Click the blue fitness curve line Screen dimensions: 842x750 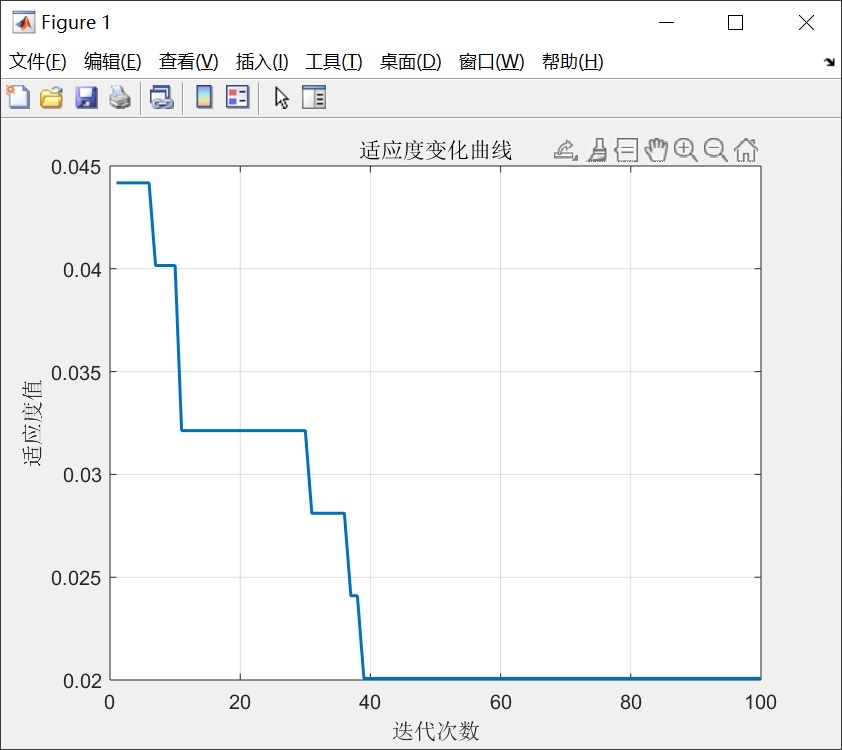[x=243, y=431]
